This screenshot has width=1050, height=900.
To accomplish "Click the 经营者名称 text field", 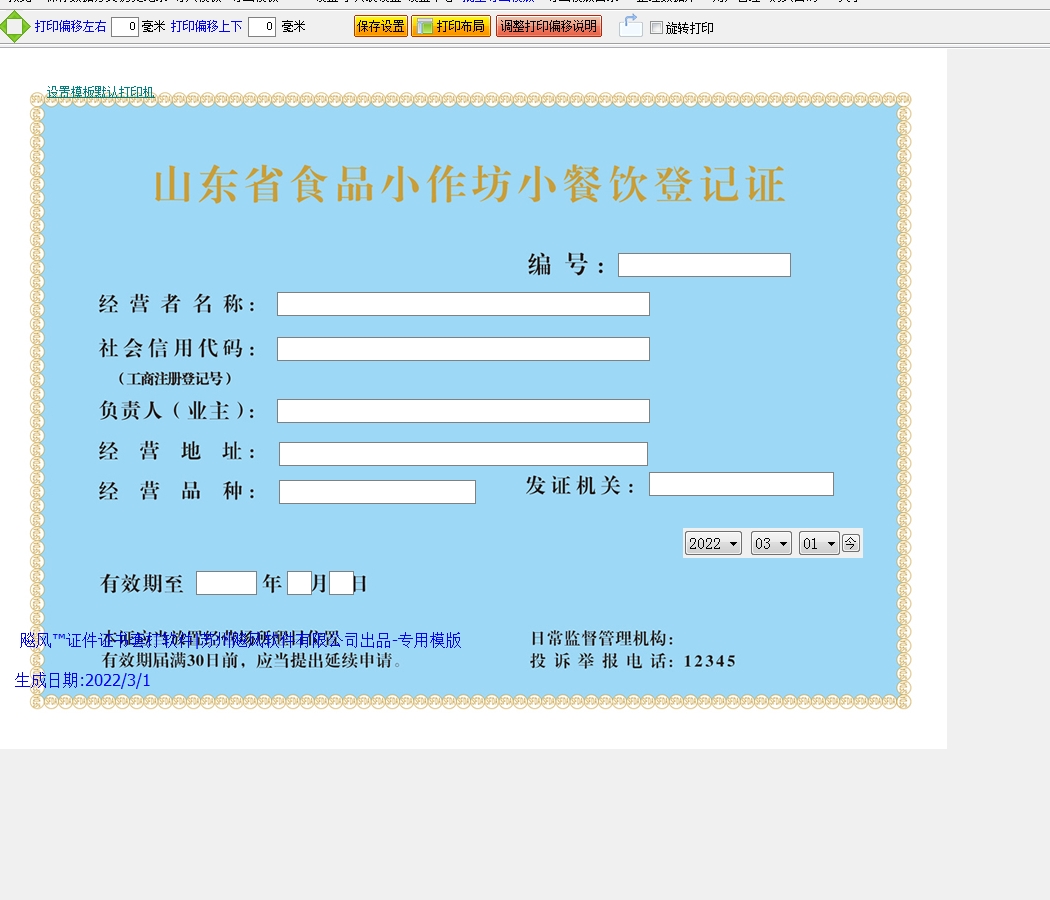I will pos(463,304).
